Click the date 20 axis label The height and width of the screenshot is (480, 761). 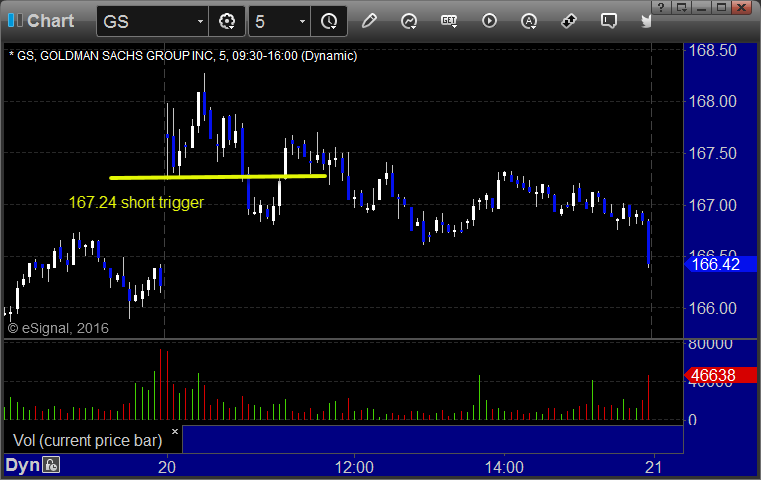coord(167,467)
